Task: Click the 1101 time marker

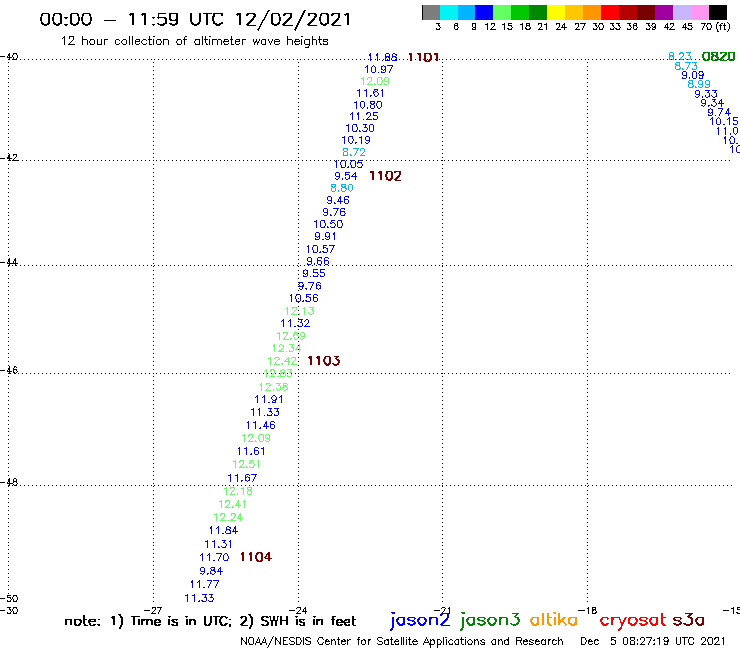Action: [x=423, y=57]
